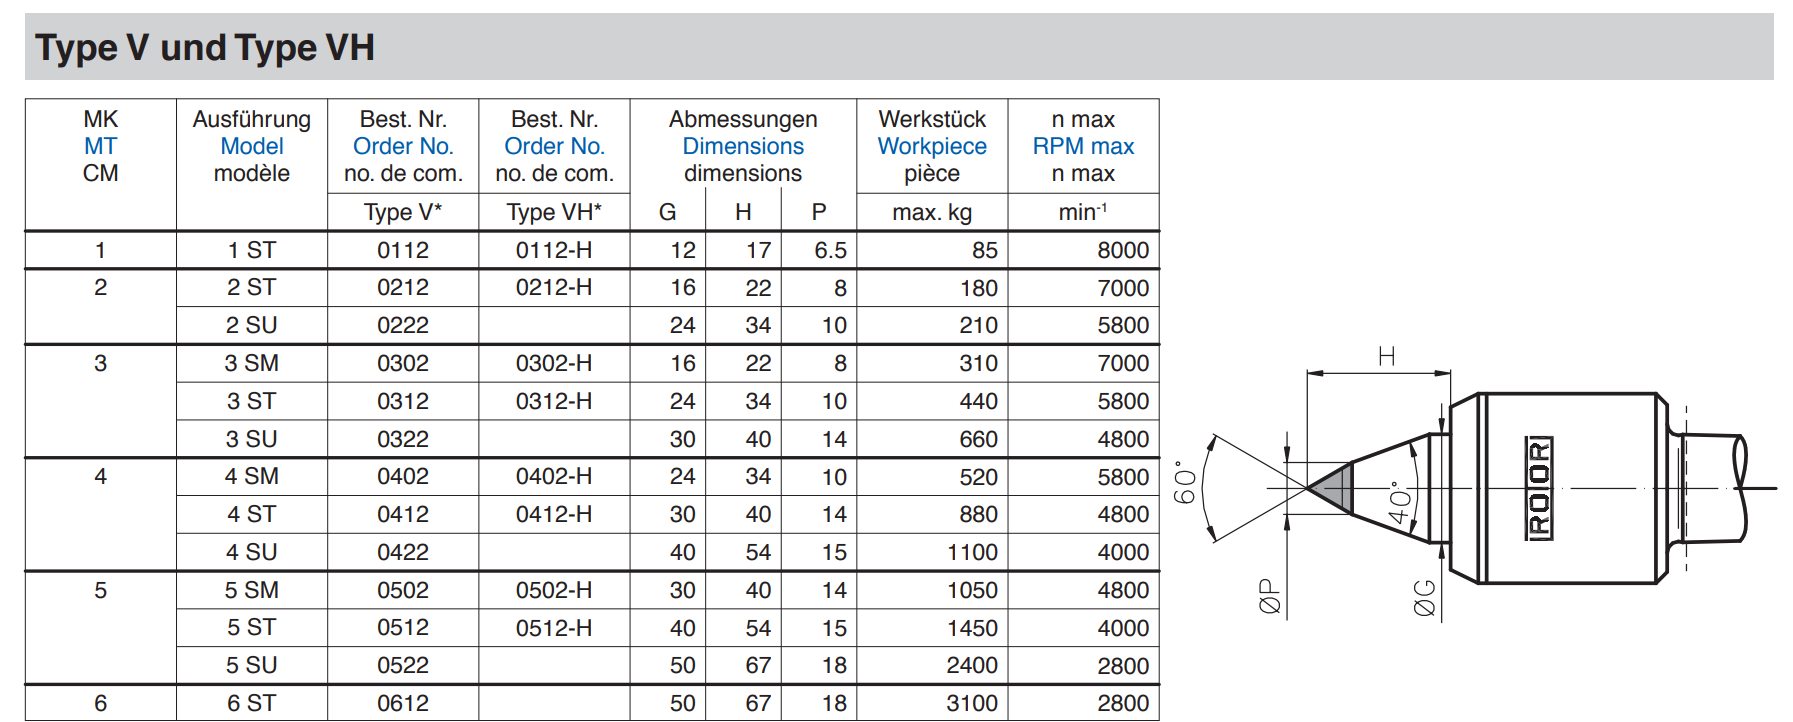
Task: Click the blue 'Workpiece' header text
Action: 932,146
